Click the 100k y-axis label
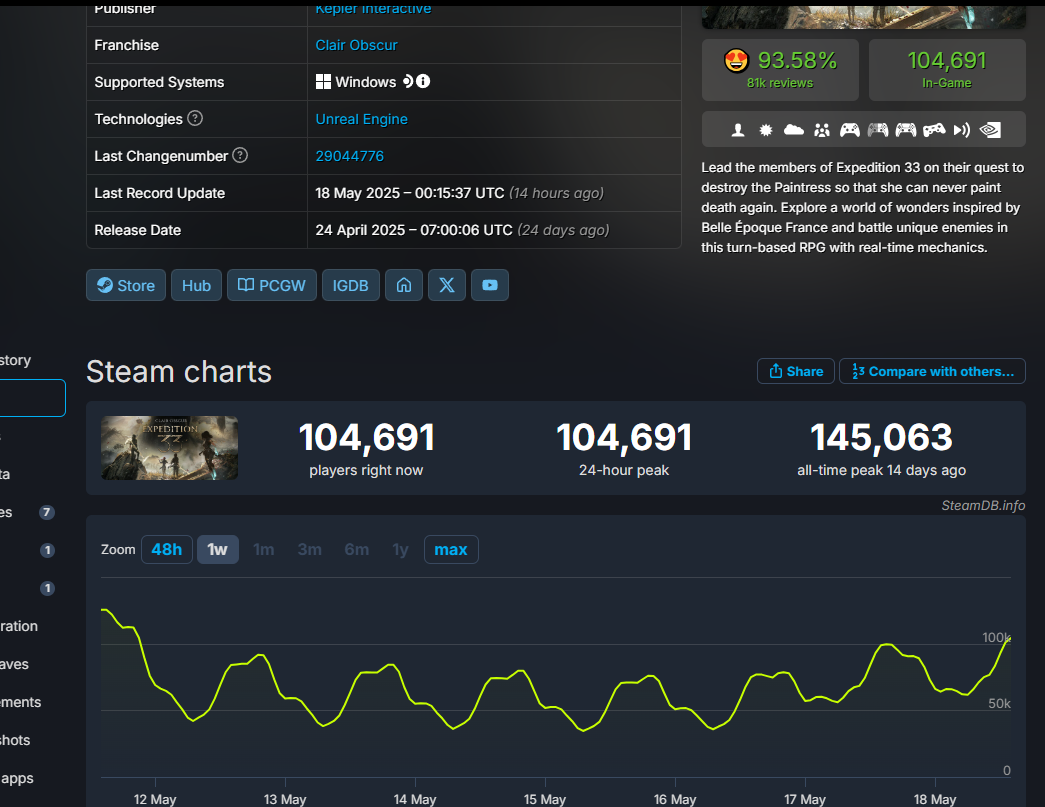Viewport: 1045px width, 807px height. pos(996,638)
